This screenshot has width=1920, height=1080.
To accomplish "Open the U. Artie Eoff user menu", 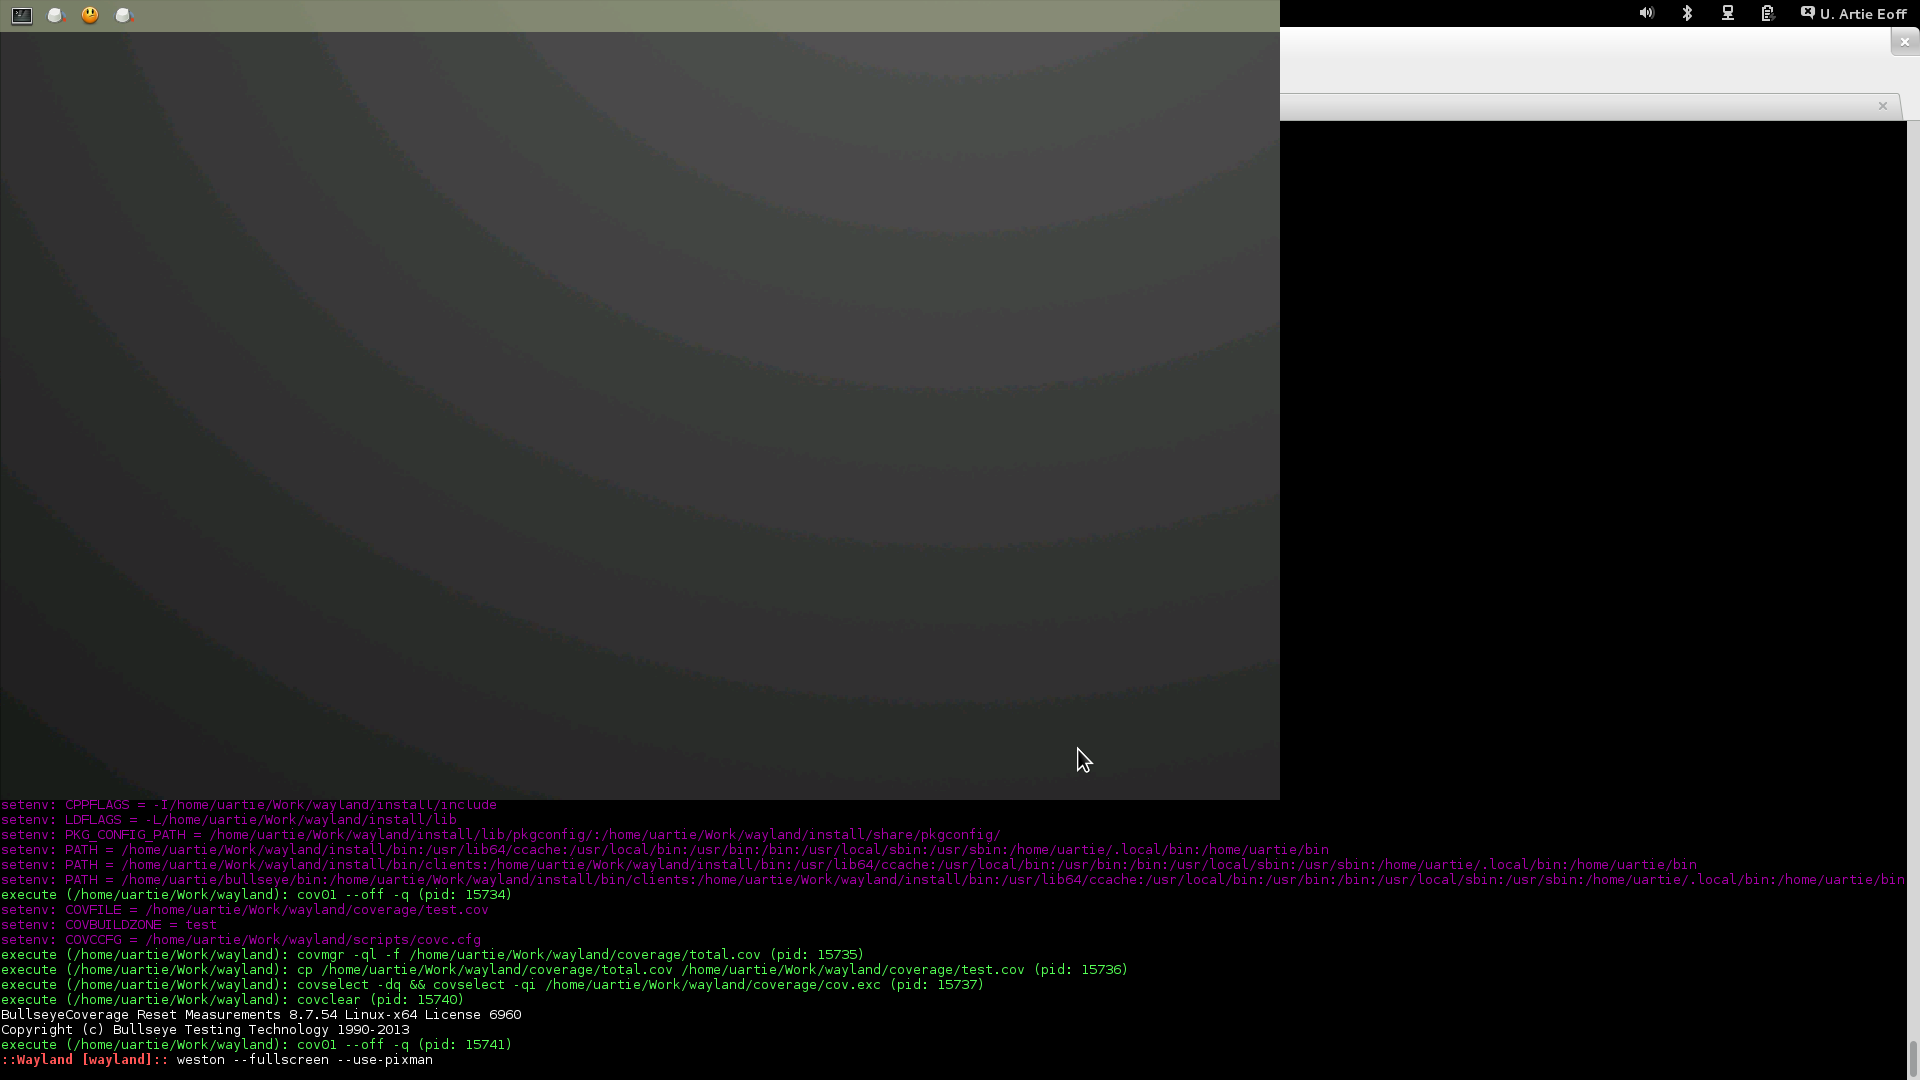I will 1863,14.
